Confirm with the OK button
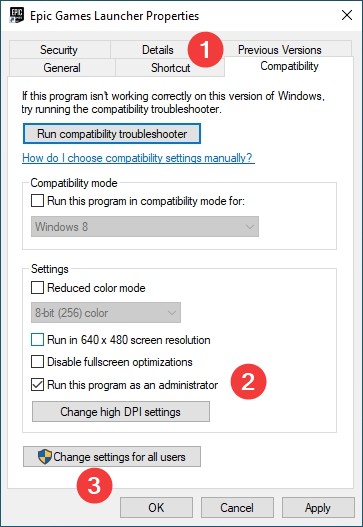Screen dimensions: 363x527 pos(156,508)
